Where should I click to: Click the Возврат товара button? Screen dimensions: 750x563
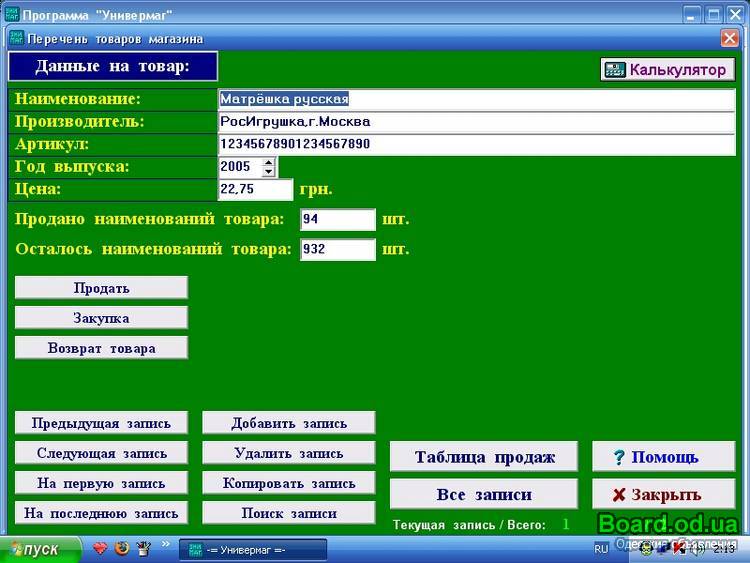(x=101, y=348)
